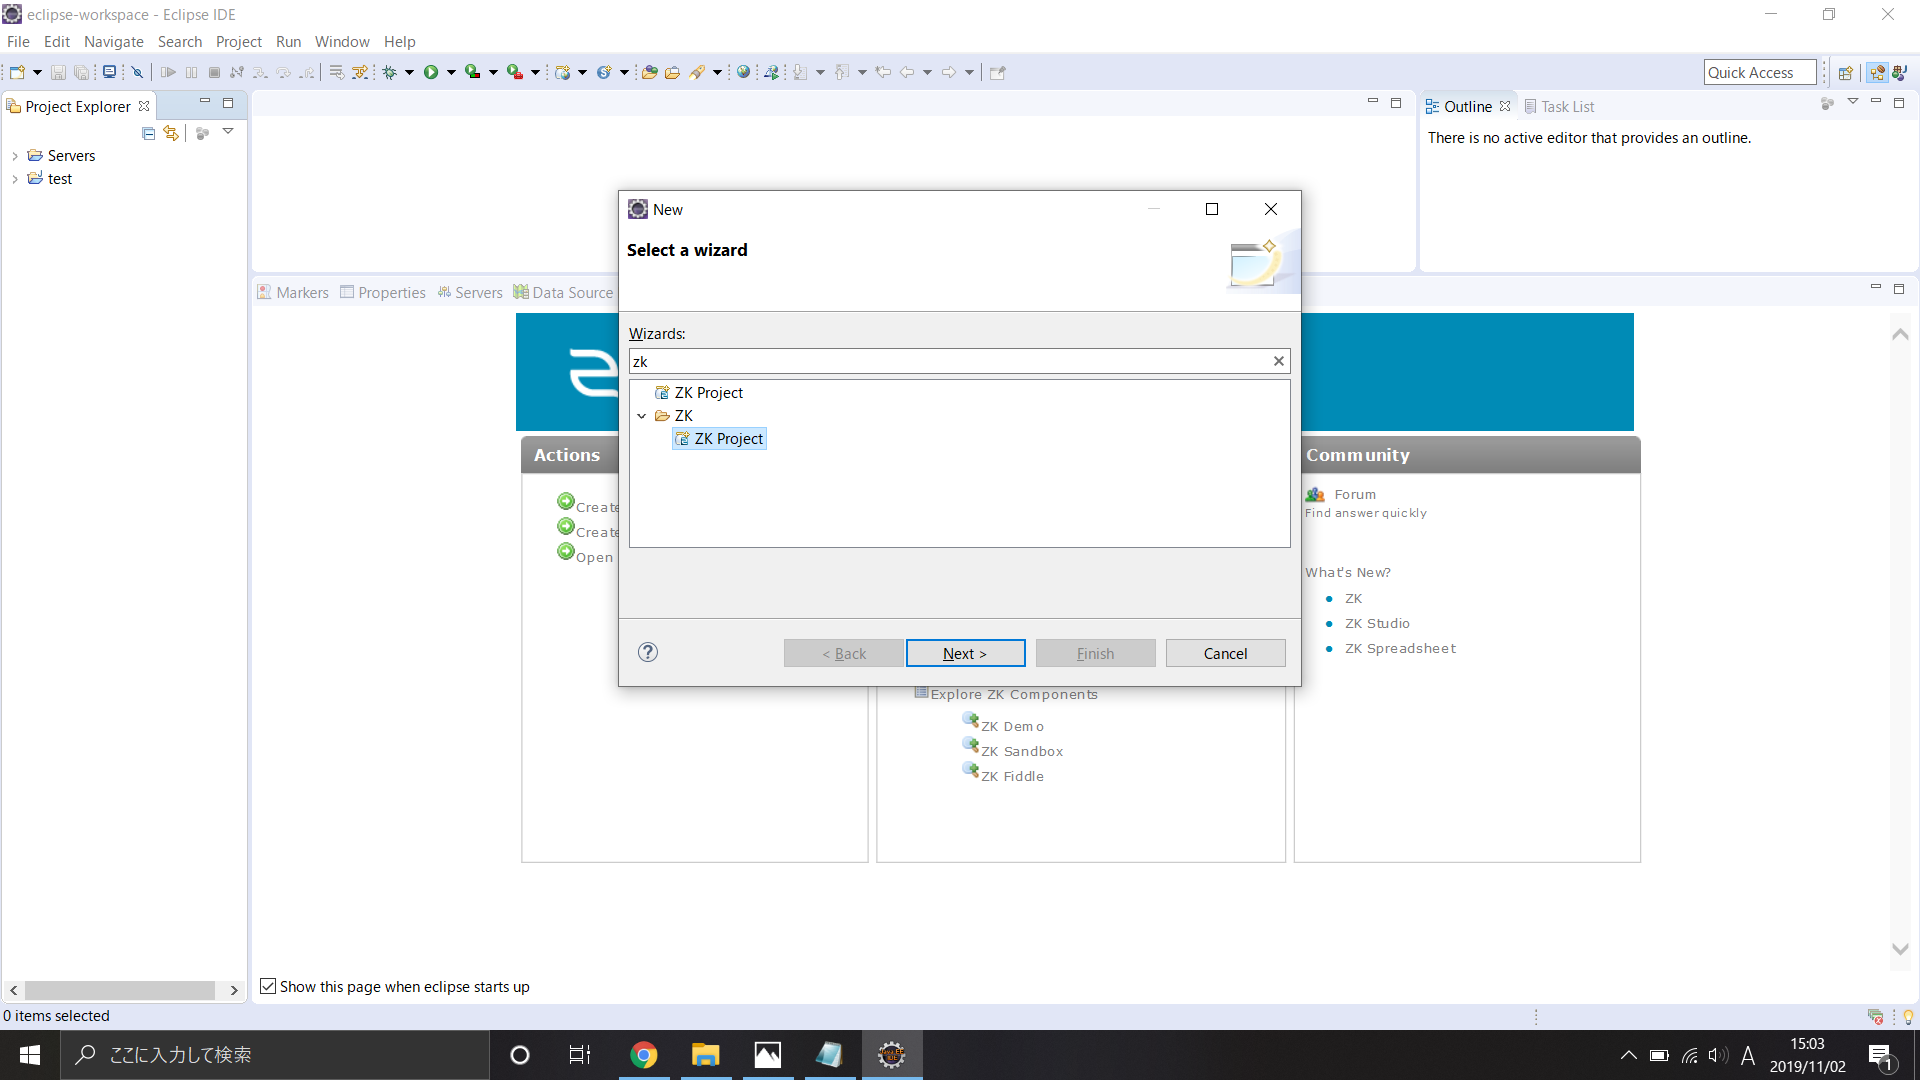1920x1080 pixels.
Task: Switch to the Task List tab
Action: [1566, 106]
